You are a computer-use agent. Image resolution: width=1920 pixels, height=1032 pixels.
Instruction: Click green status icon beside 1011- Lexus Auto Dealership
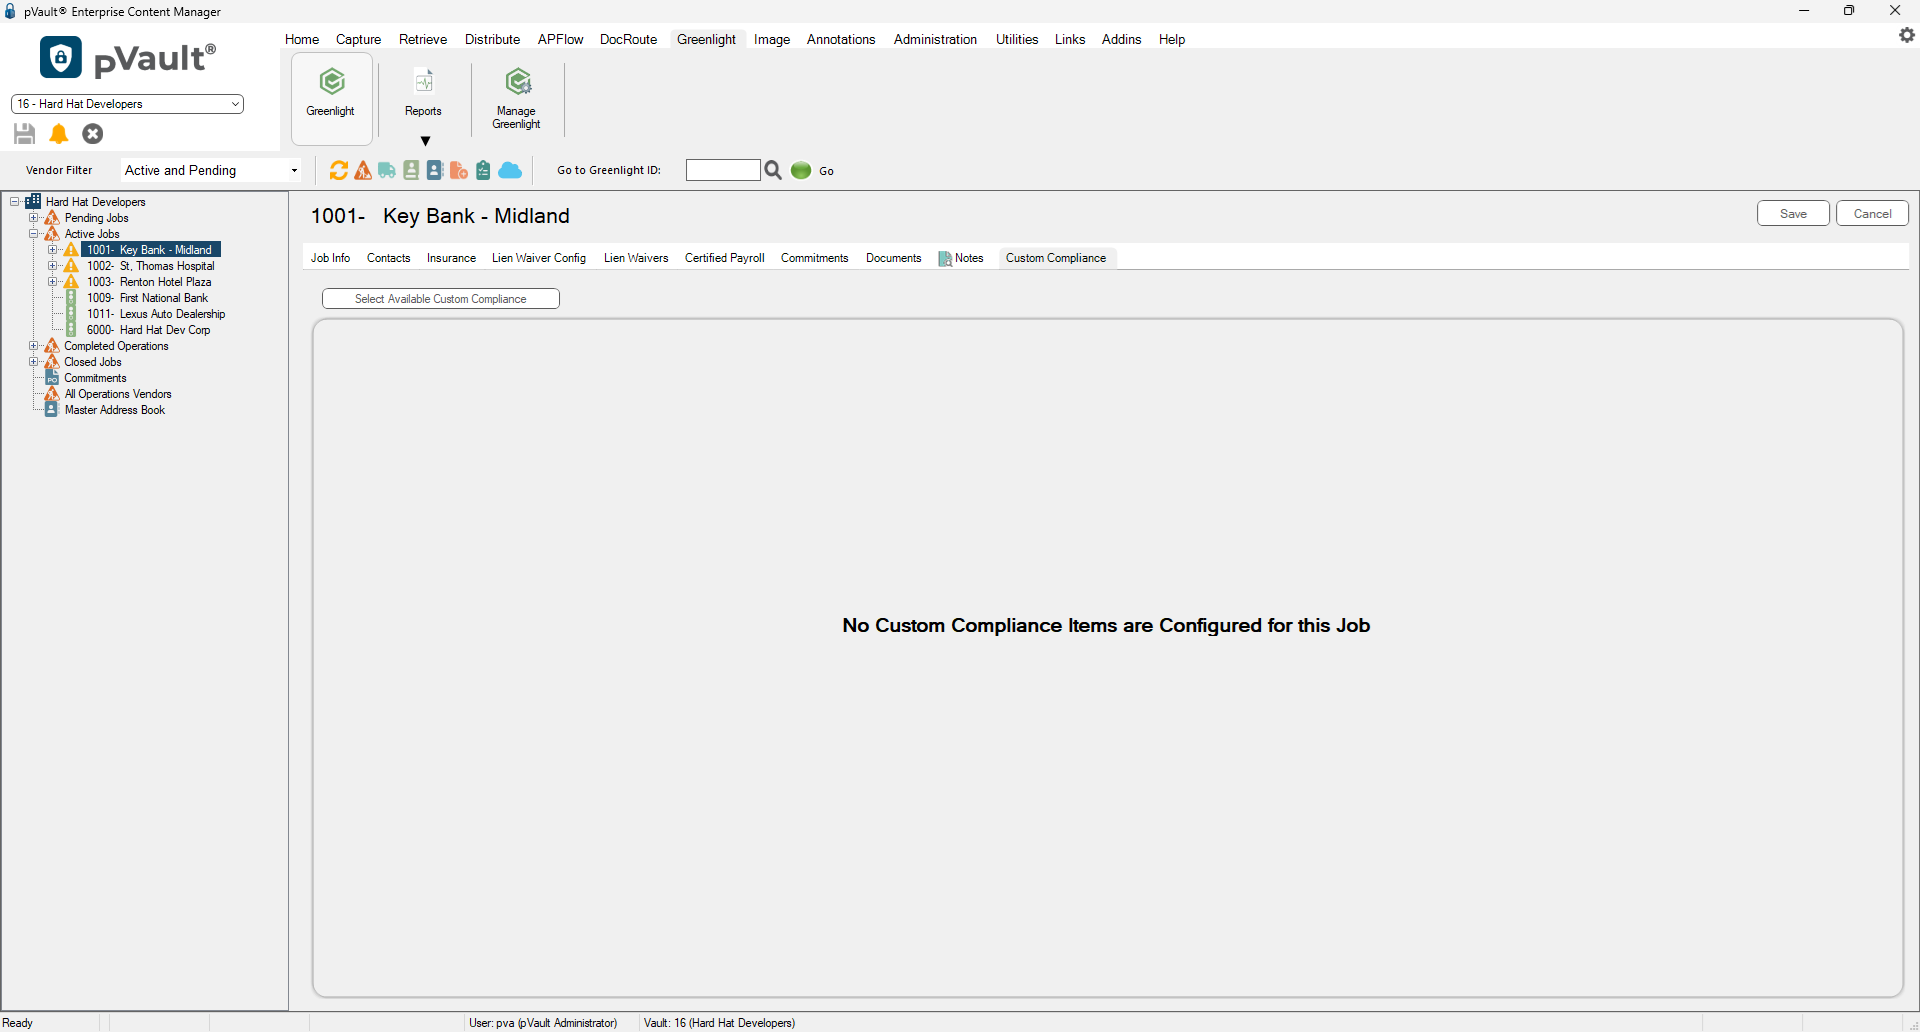(x=71, y=314)
